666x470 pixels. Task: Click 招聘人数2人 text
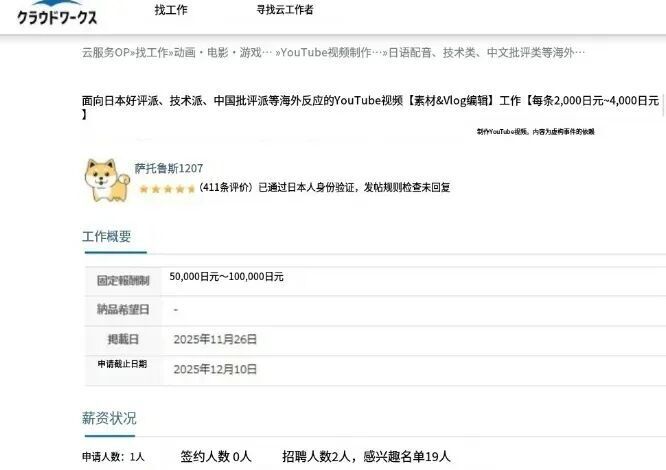coord(316,457)
